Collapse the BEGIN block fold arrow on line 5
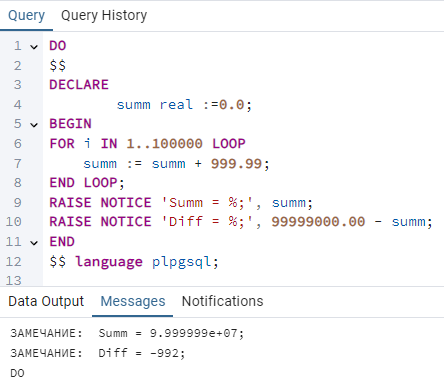 pos(34,125)
